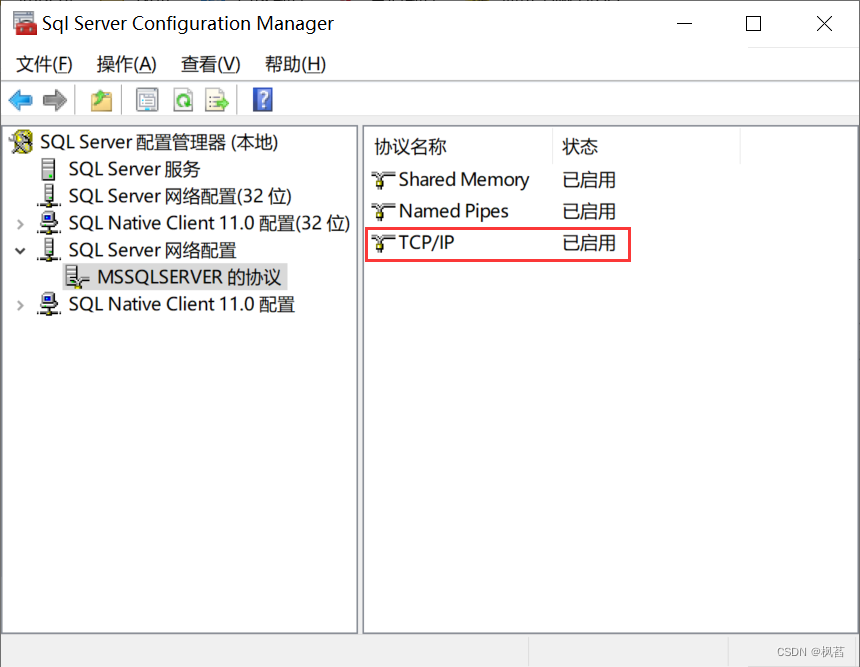Maximize the Configuration Manager window

(753, 24)
